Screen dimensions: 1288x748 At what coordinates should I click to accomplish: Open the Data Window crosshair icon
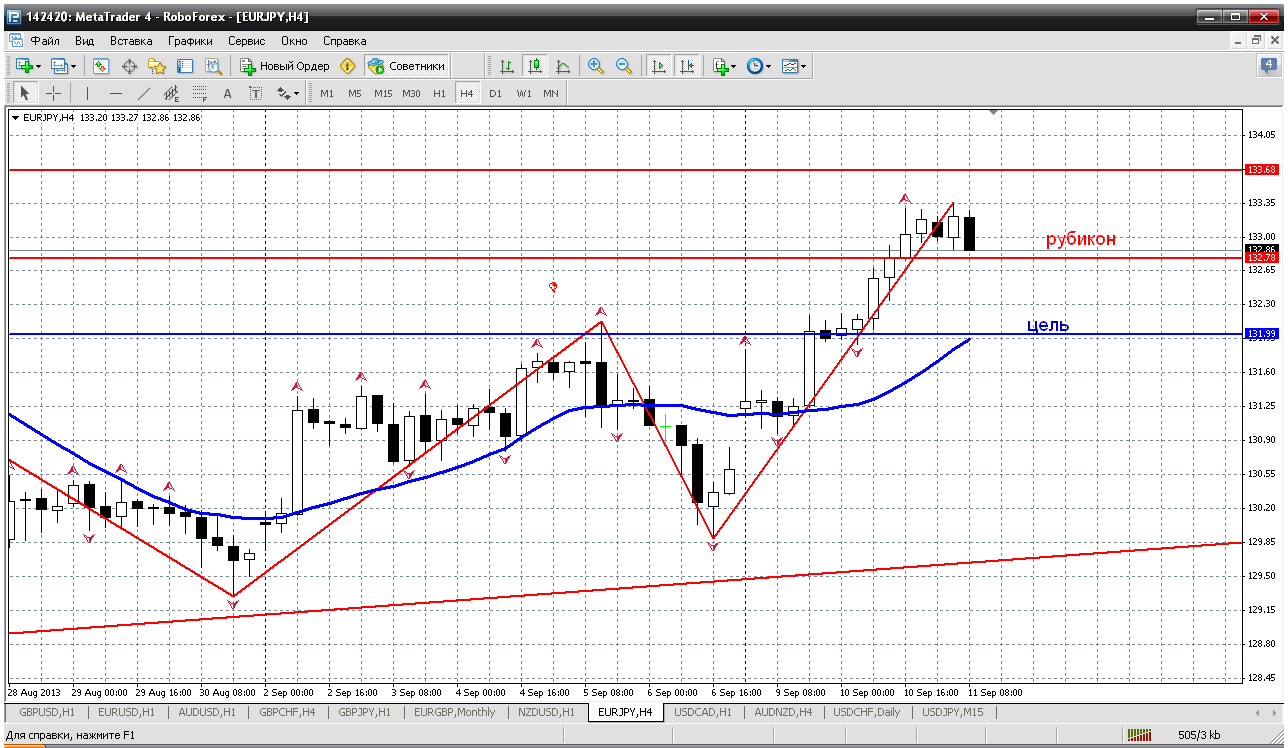tap(129, 66)
